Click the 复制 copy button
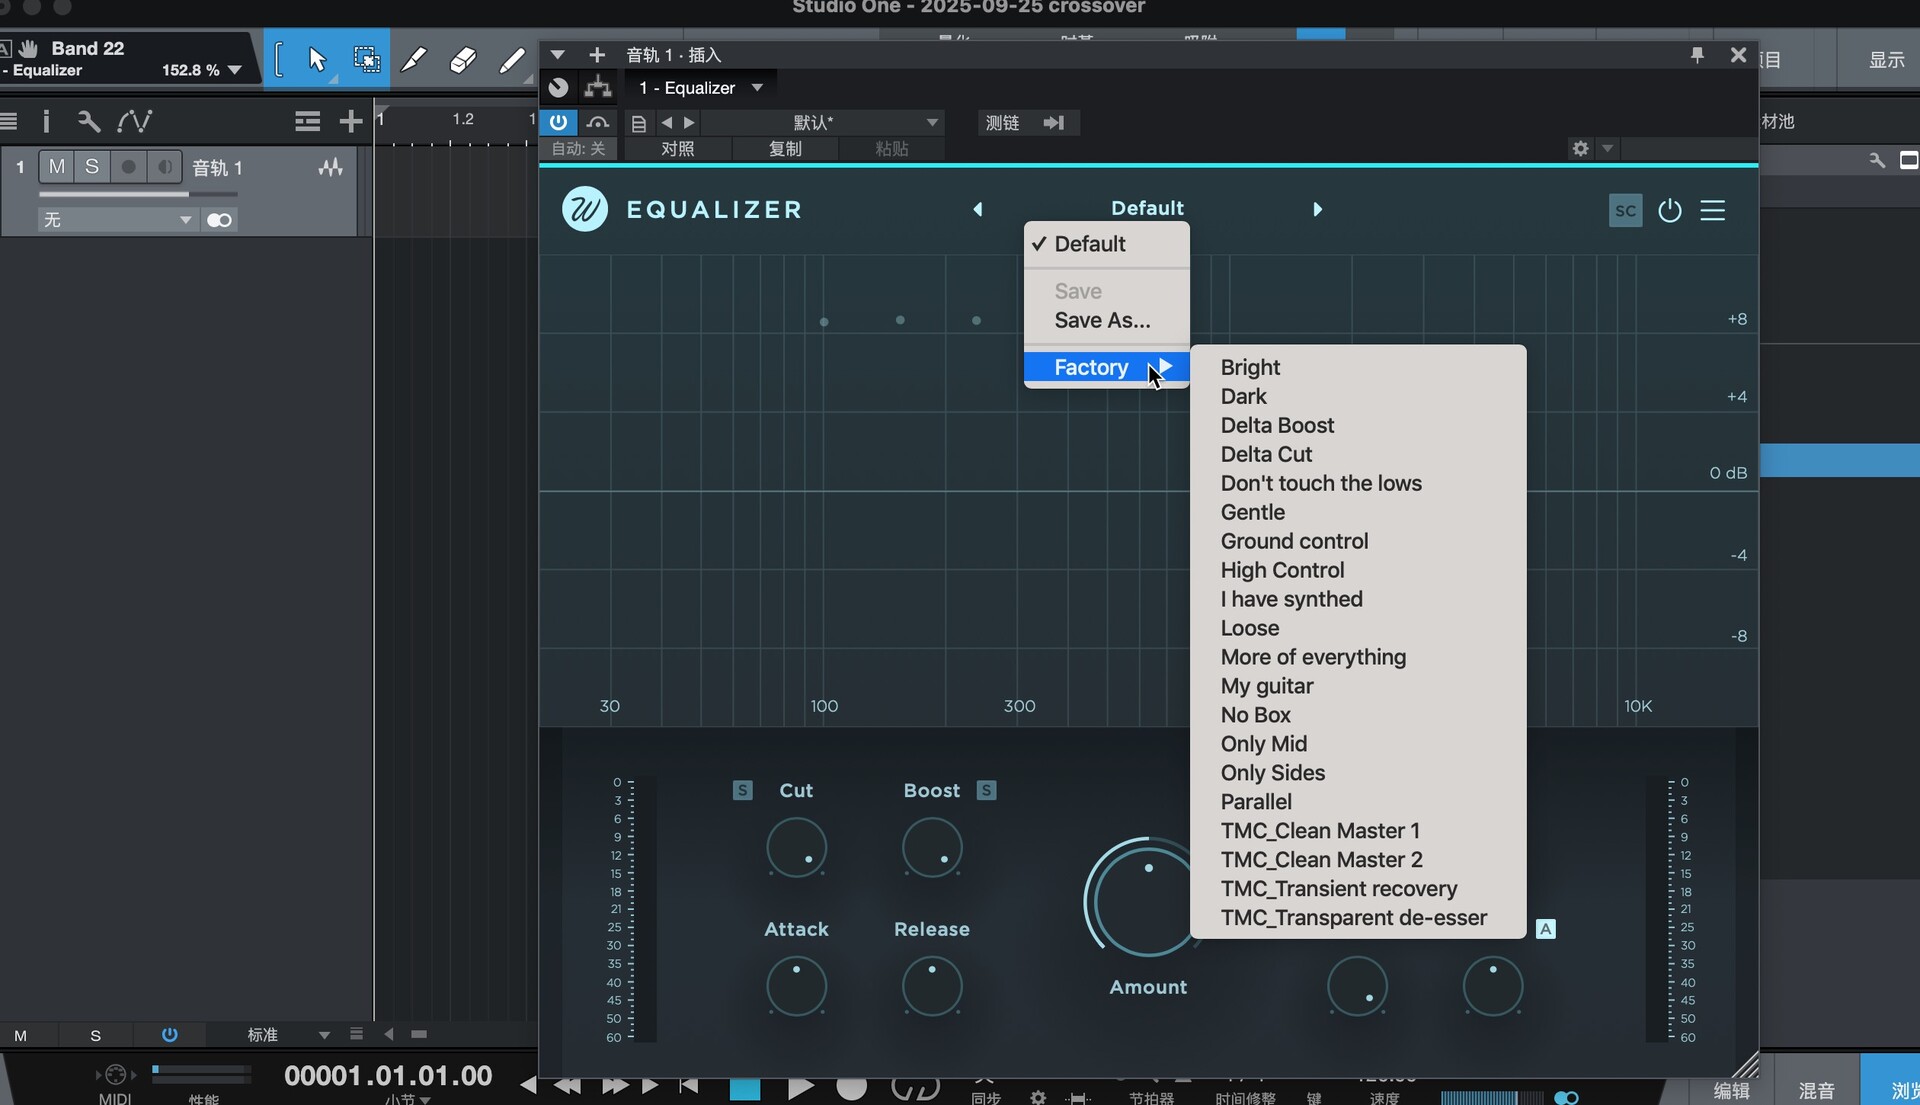1920x1105 pixels. pyautogui.click(x=785, y=148)
